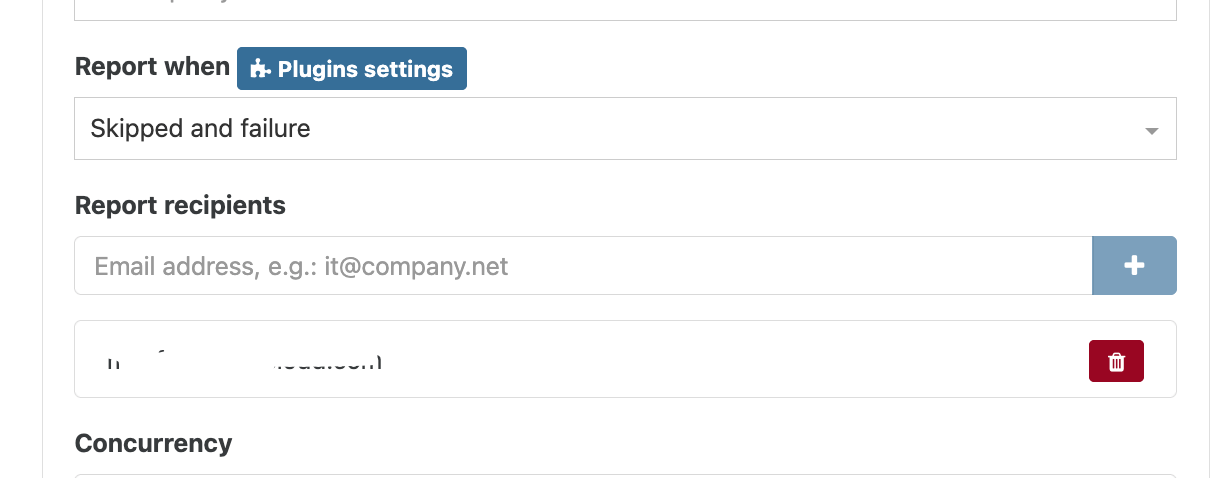1214x478 pixels.
Task: Click the it@company.net placeholder text
Action: click(x=416, y=266)
